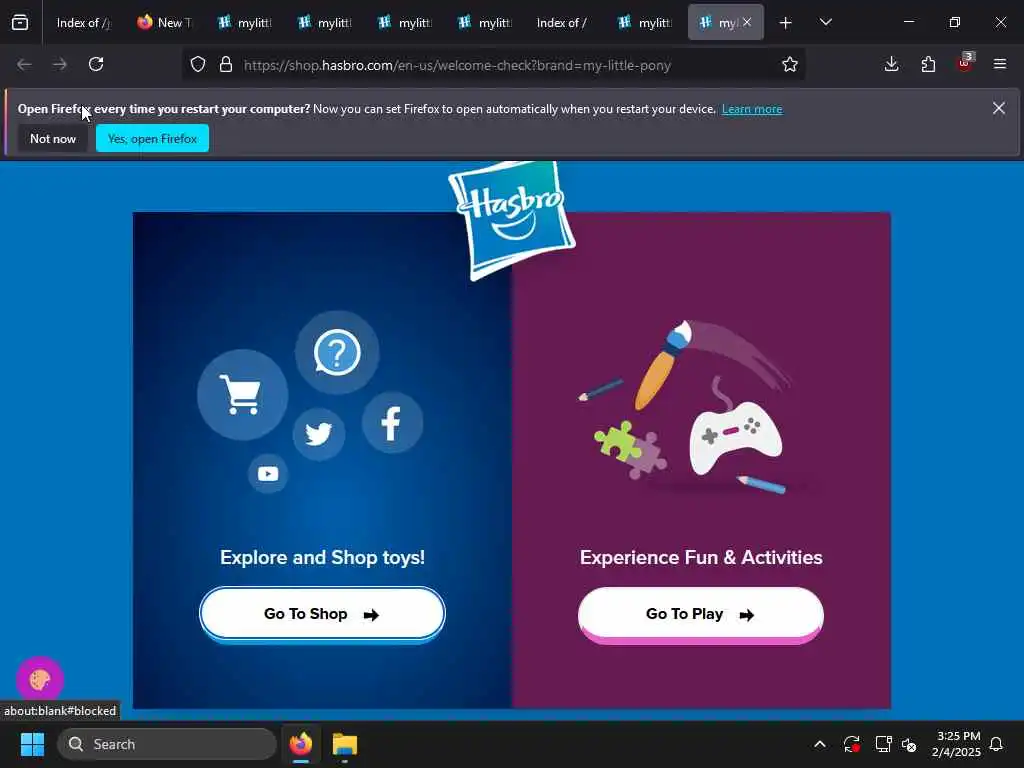Viewport: 1024px width, 768px height.
Task: Switch to the New Tab tab
Action: coord(165,23)
